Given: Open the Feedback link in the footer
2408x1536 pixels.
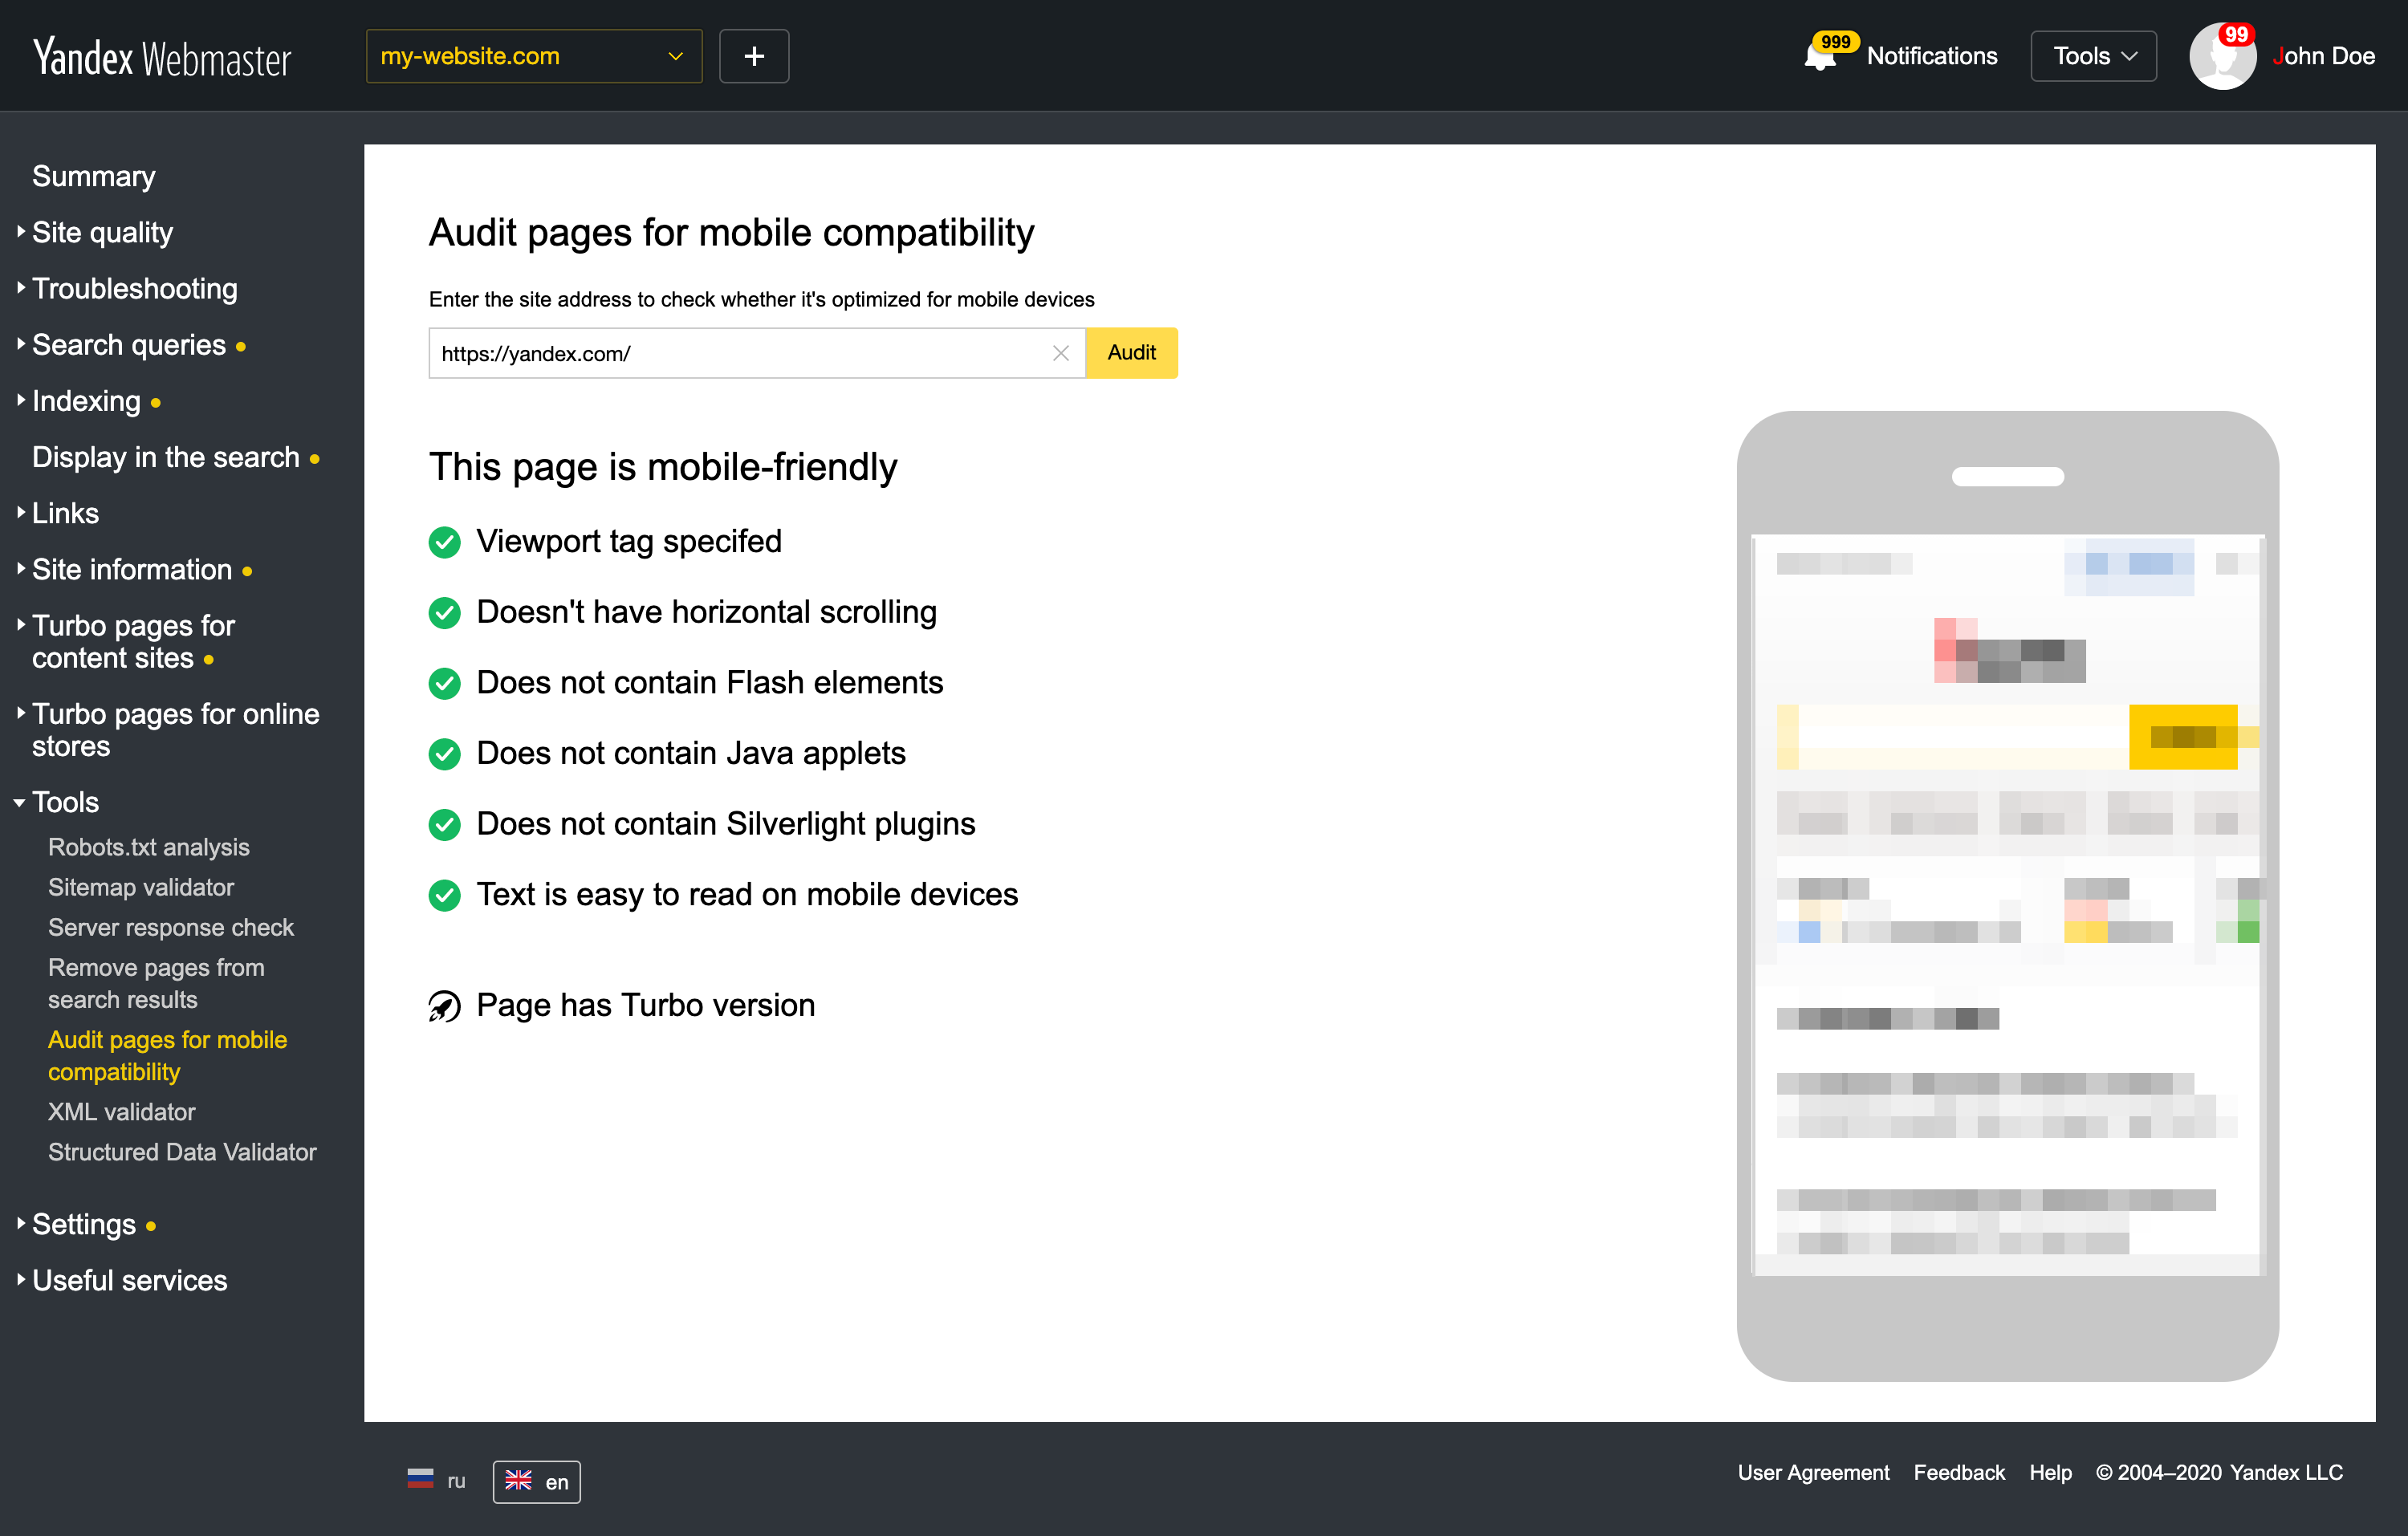Looking at the screenshot, I should coord(1958,1472).
